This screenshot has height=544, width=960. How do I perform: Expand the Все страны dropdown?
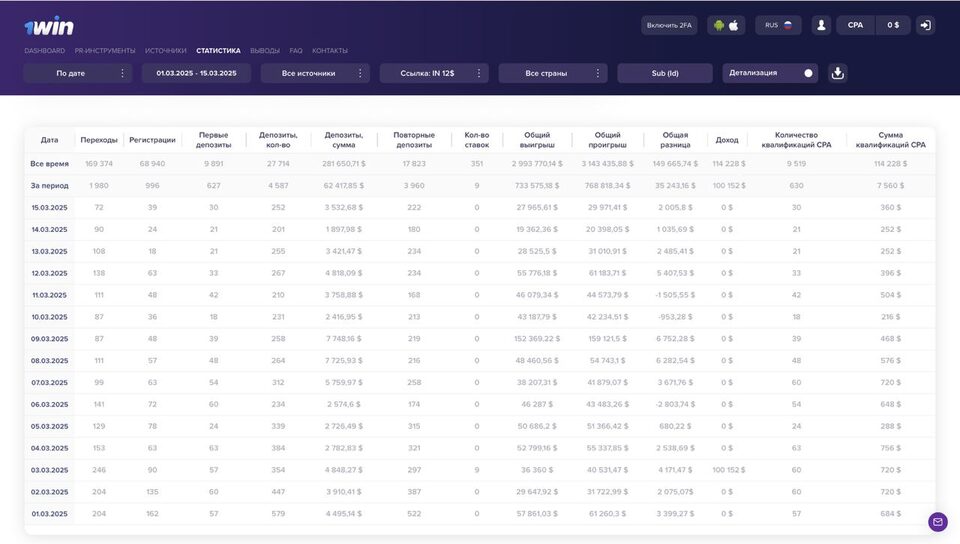pos(552,73)
